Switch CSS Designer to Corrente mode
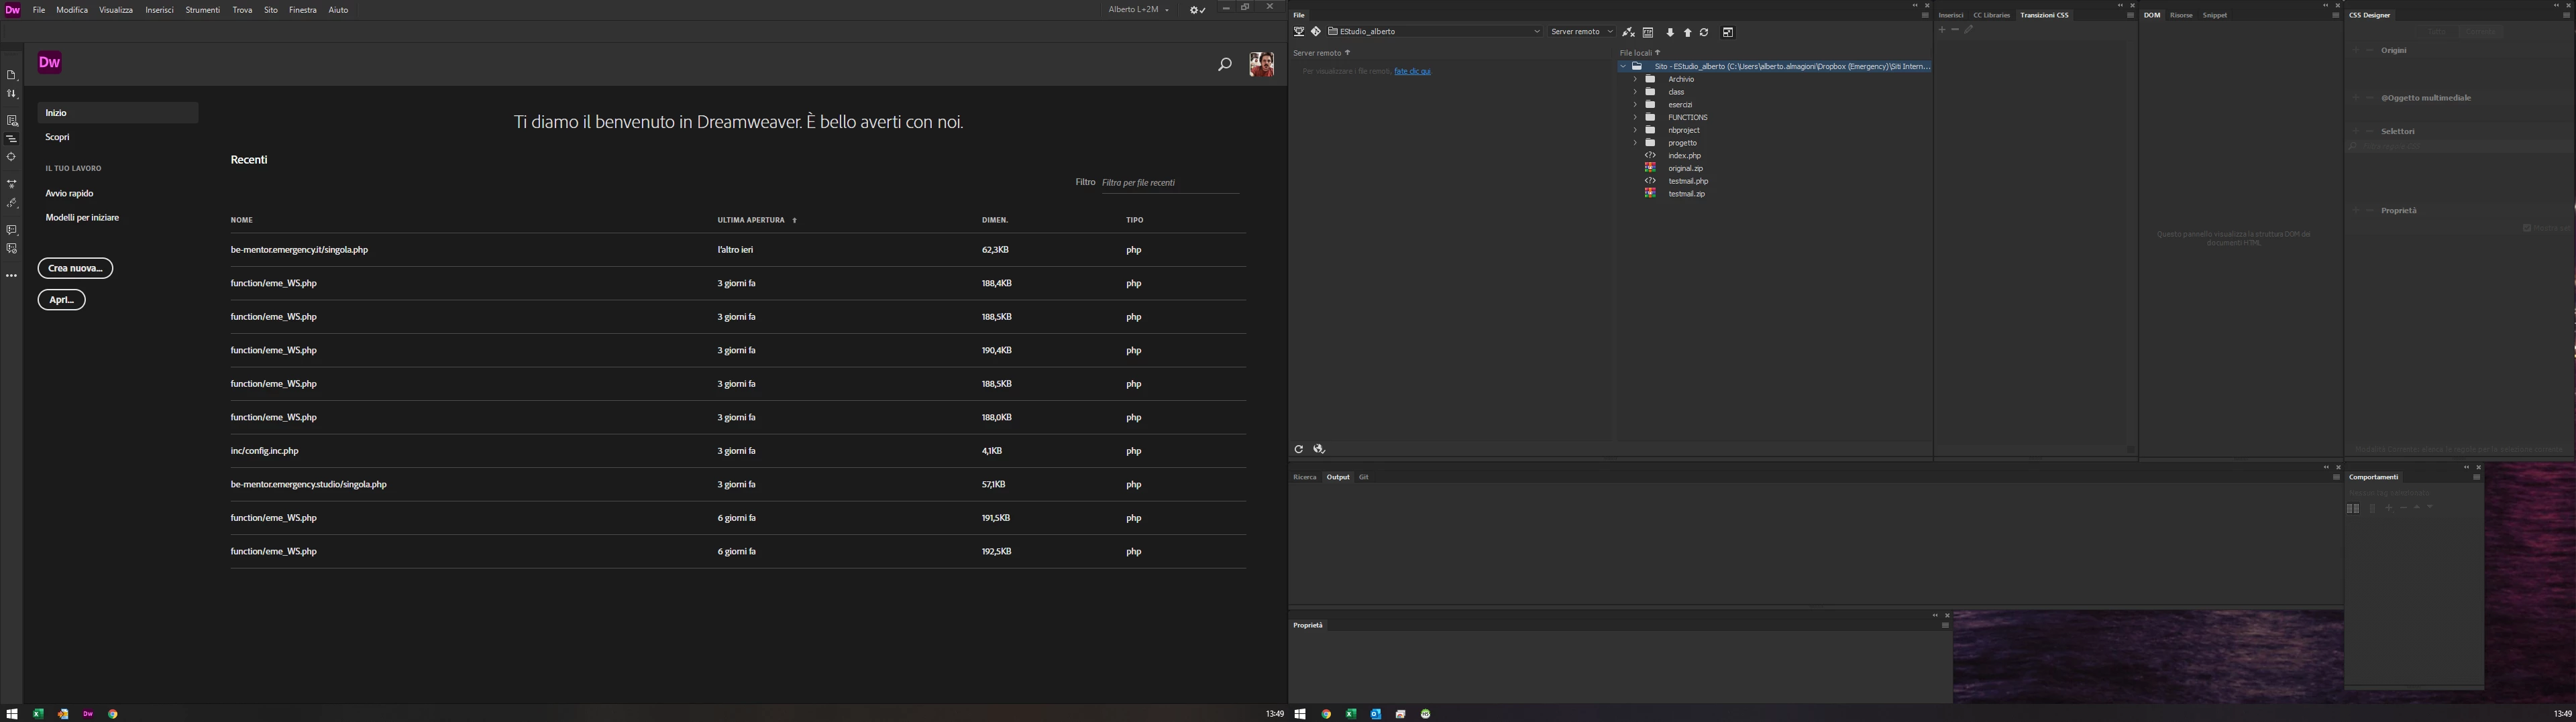Viewport: 2576px width, 722px height. pyautogui.click(x=2481, y=32)
